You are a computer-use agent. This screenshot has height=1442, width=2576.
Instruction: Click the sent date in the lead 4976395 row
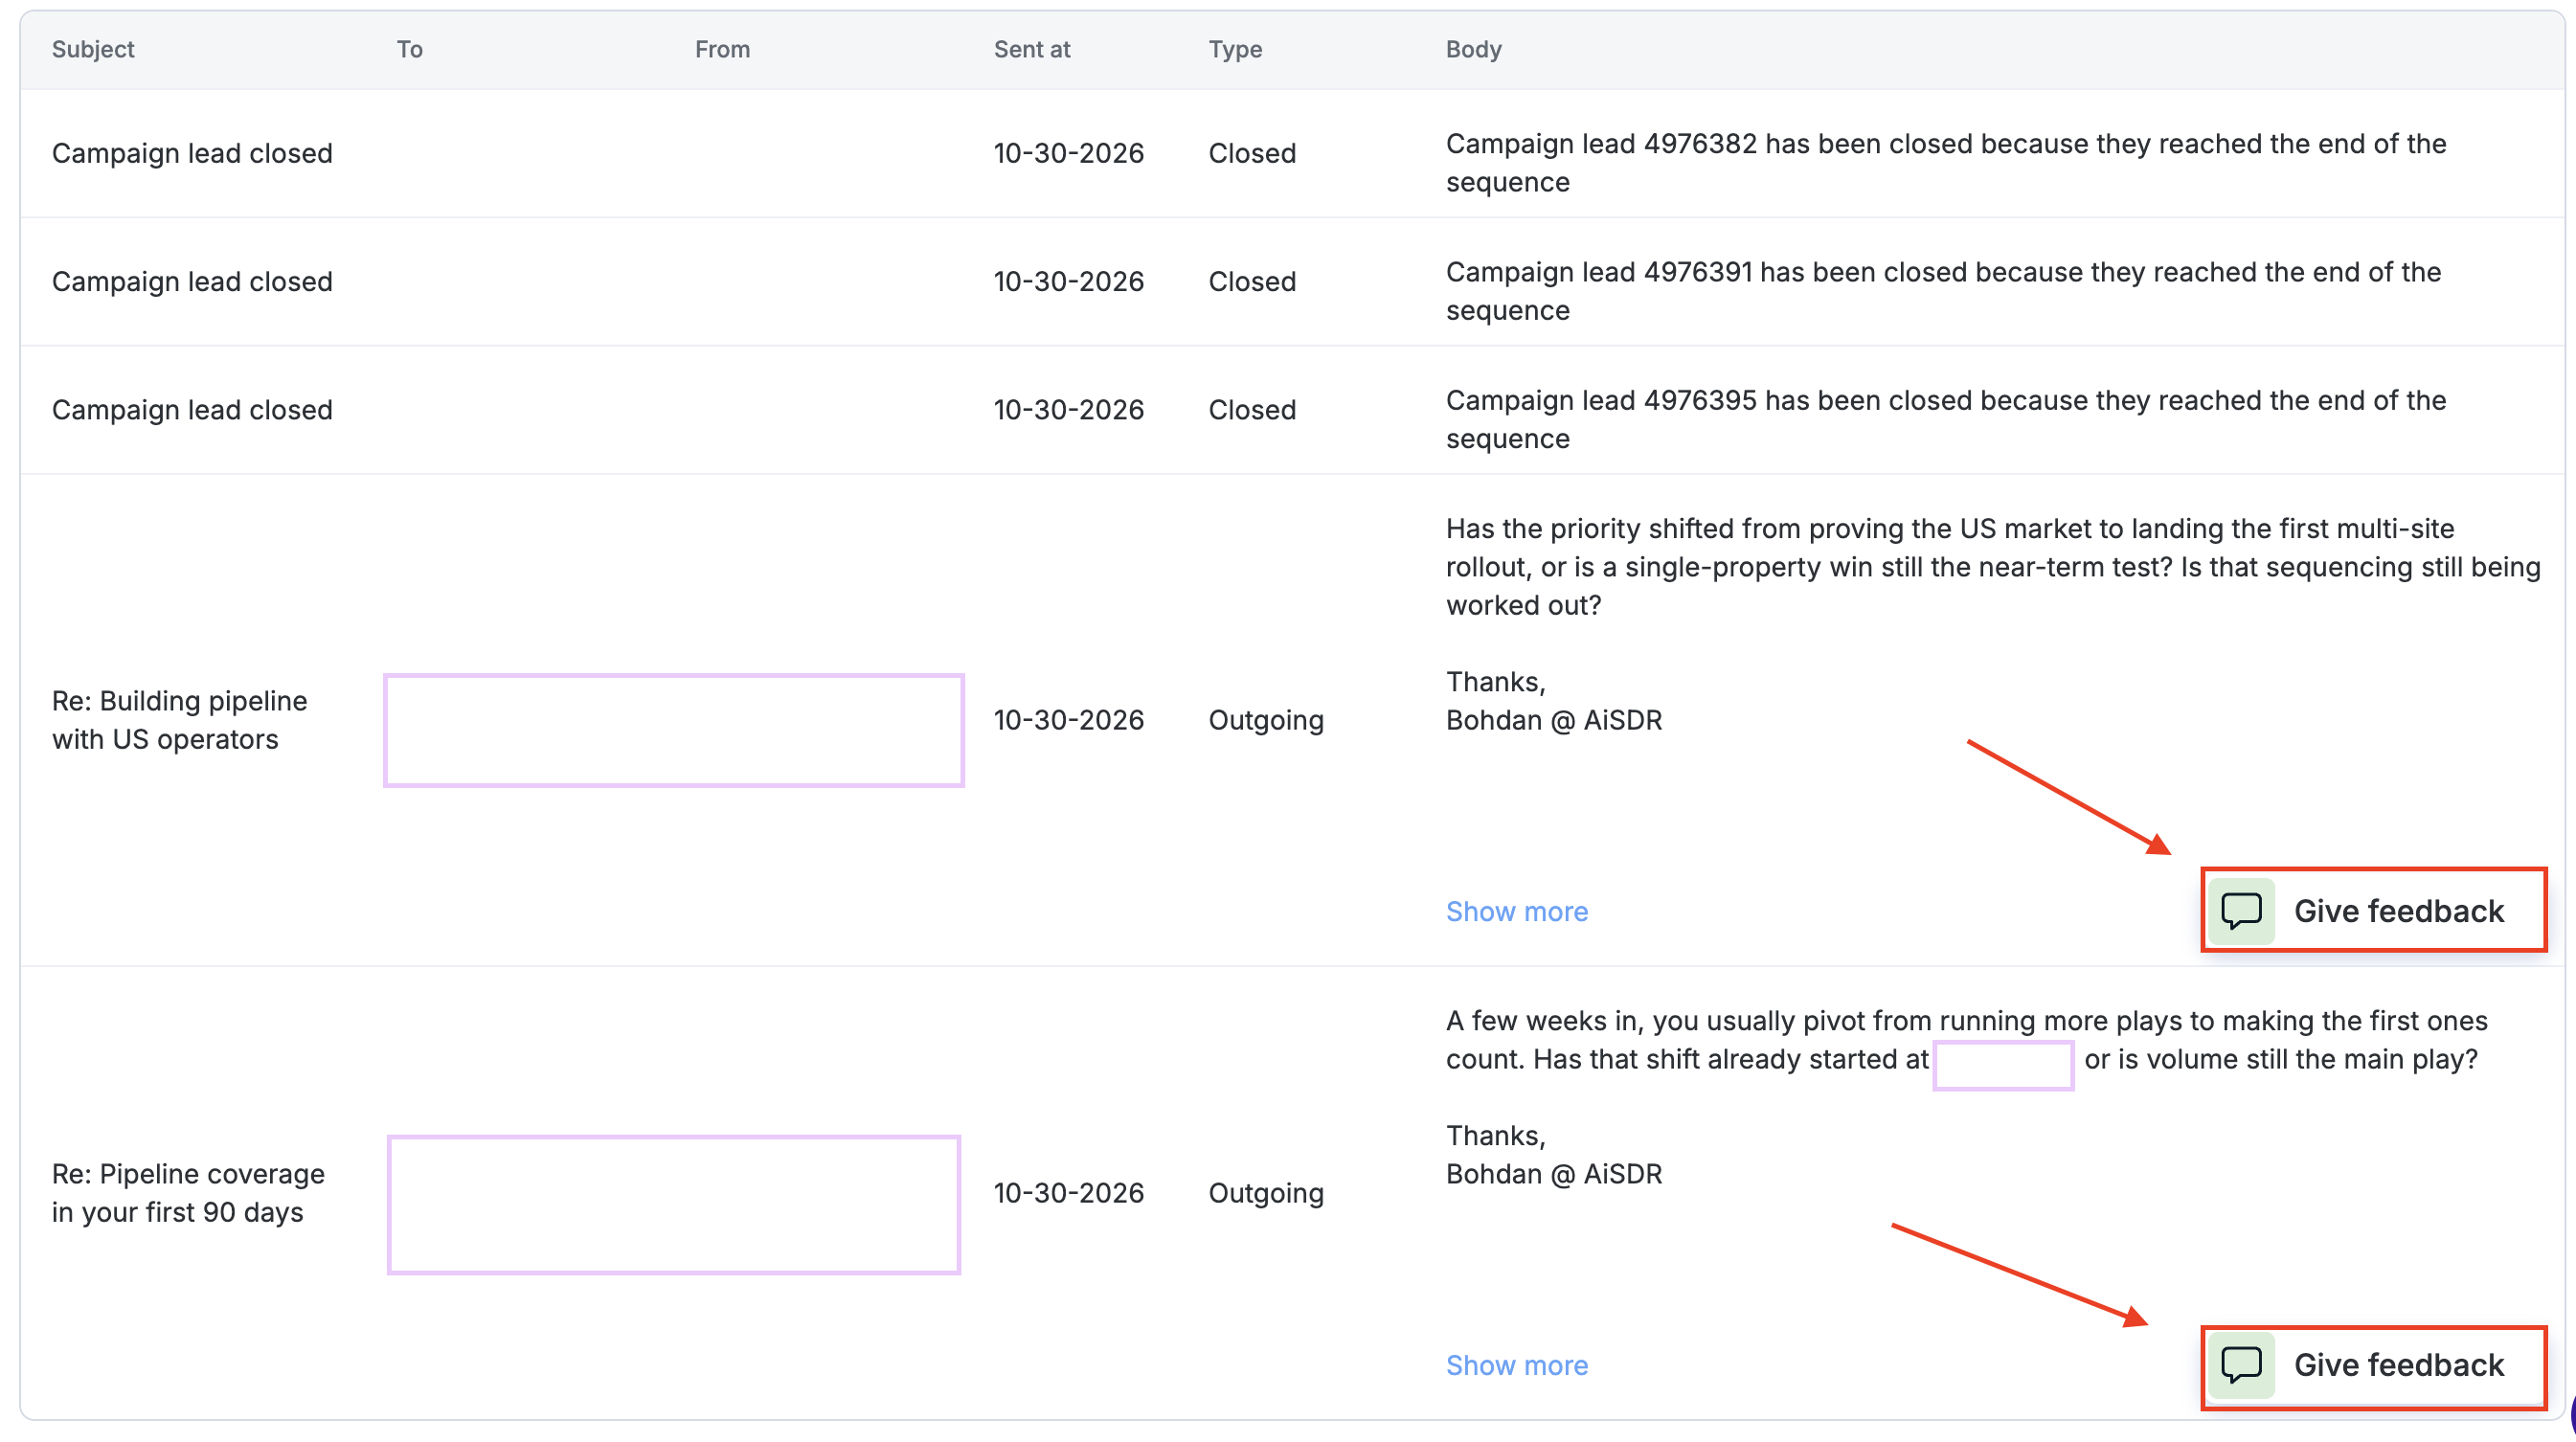click(1068, 410)
